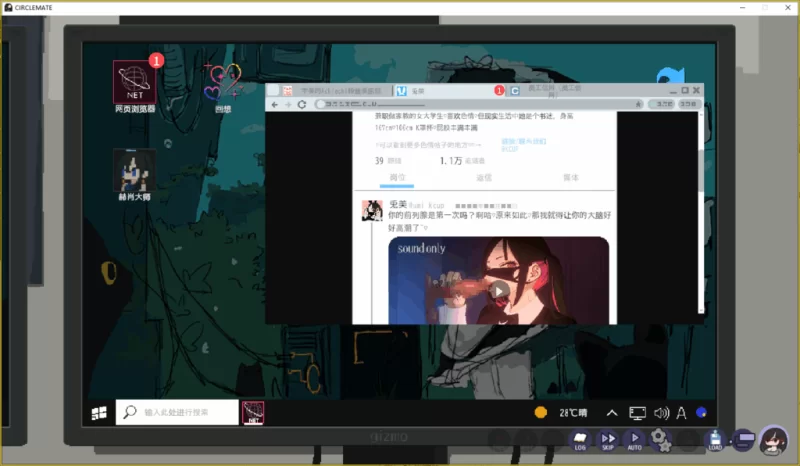Click the LOAD save-file icon
Image resolution: width=800 pixels, height=466 pixels.
(715, 440)
